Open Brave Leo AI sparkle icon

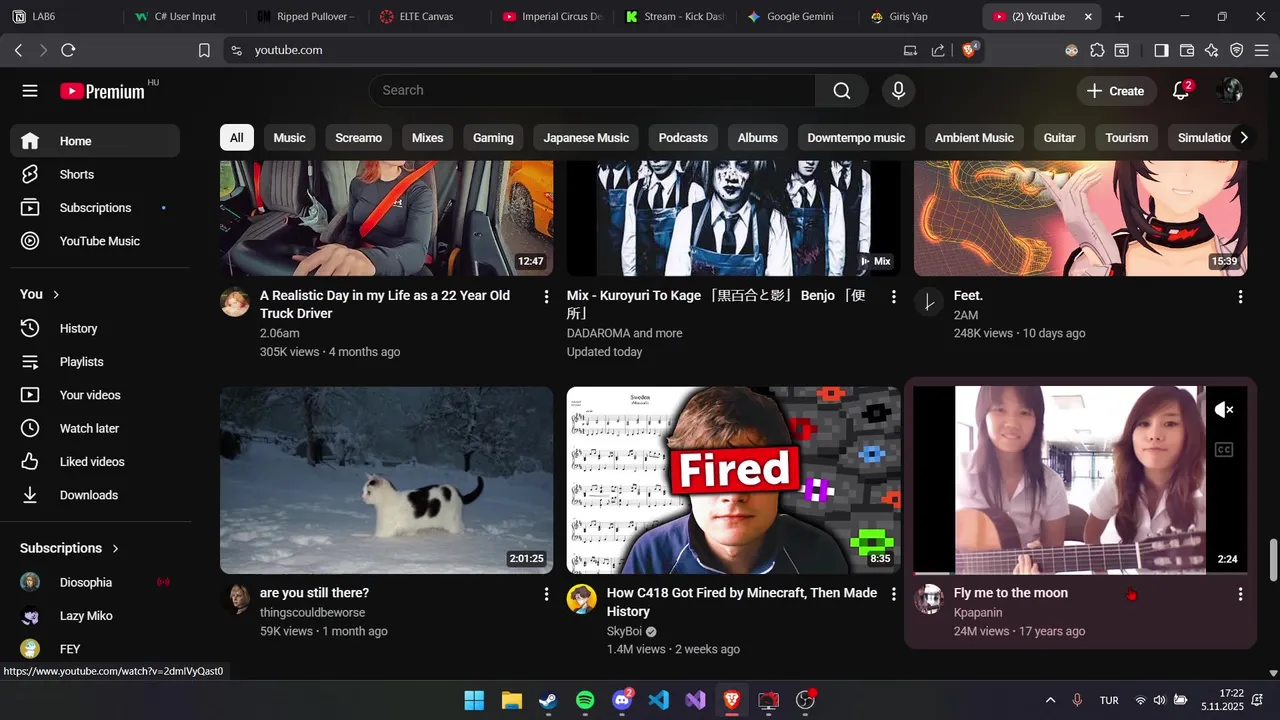[1212, 50]
